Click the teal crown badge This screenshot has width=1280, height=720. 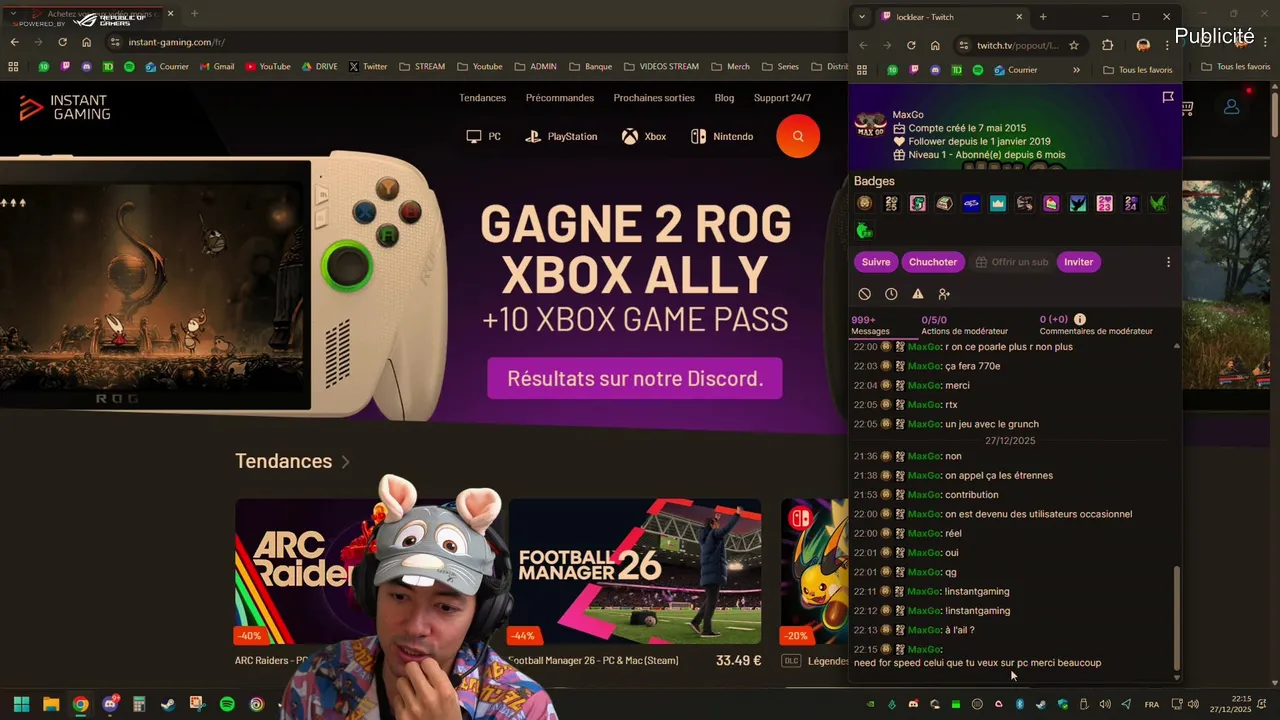click(x=998, y=204)
